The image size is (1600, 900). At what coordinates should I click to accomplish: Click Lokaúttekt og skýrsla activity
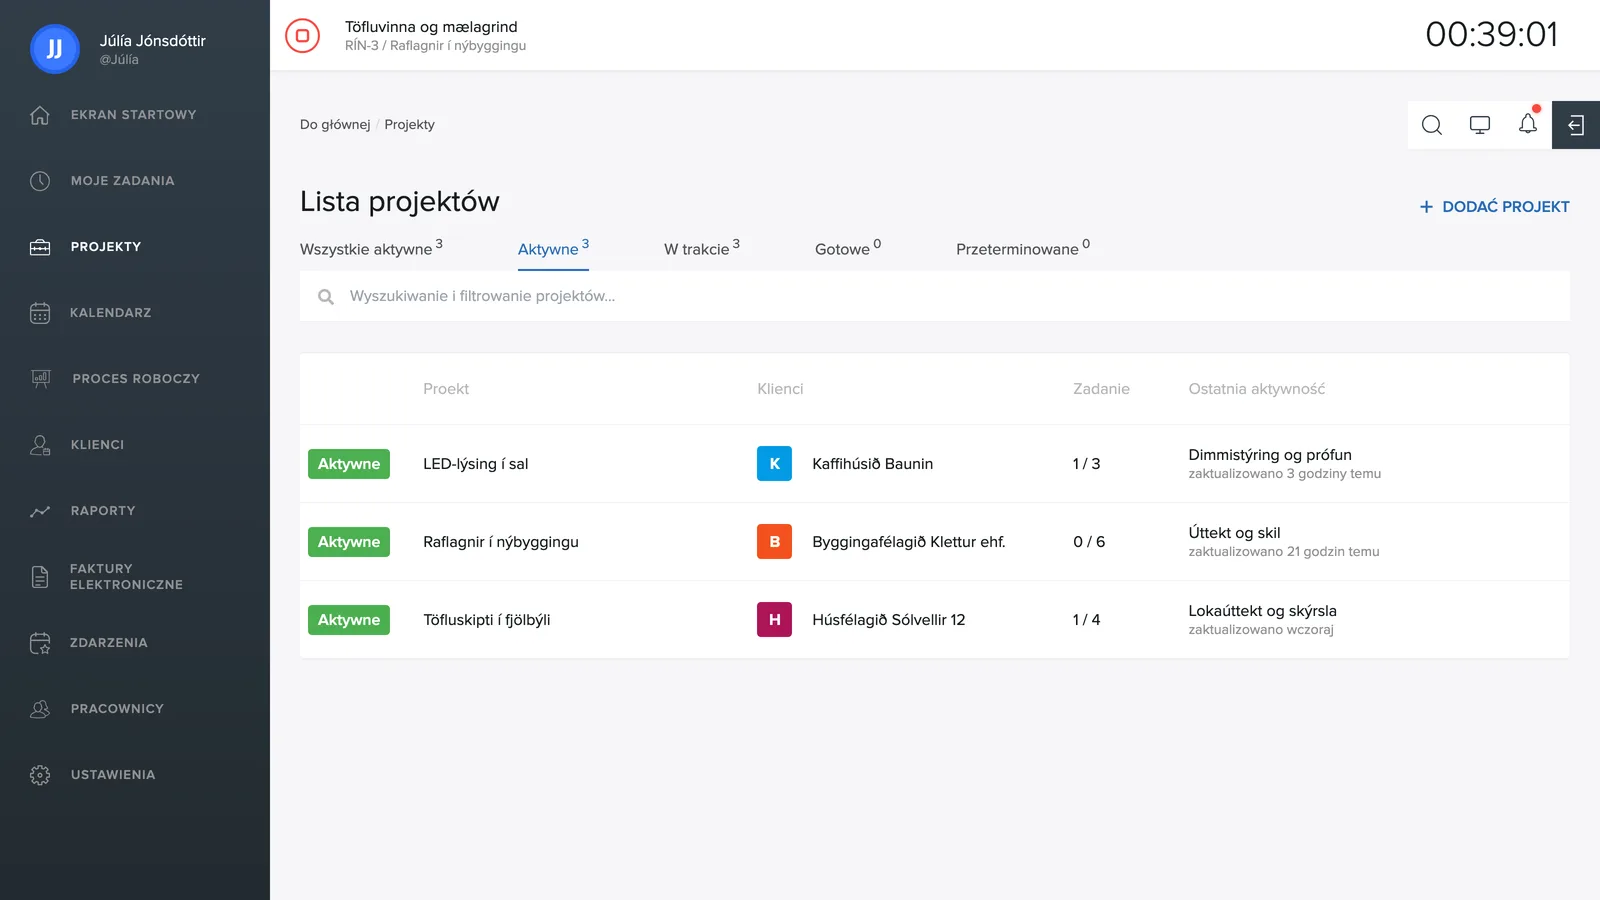tap(1262, 611)
